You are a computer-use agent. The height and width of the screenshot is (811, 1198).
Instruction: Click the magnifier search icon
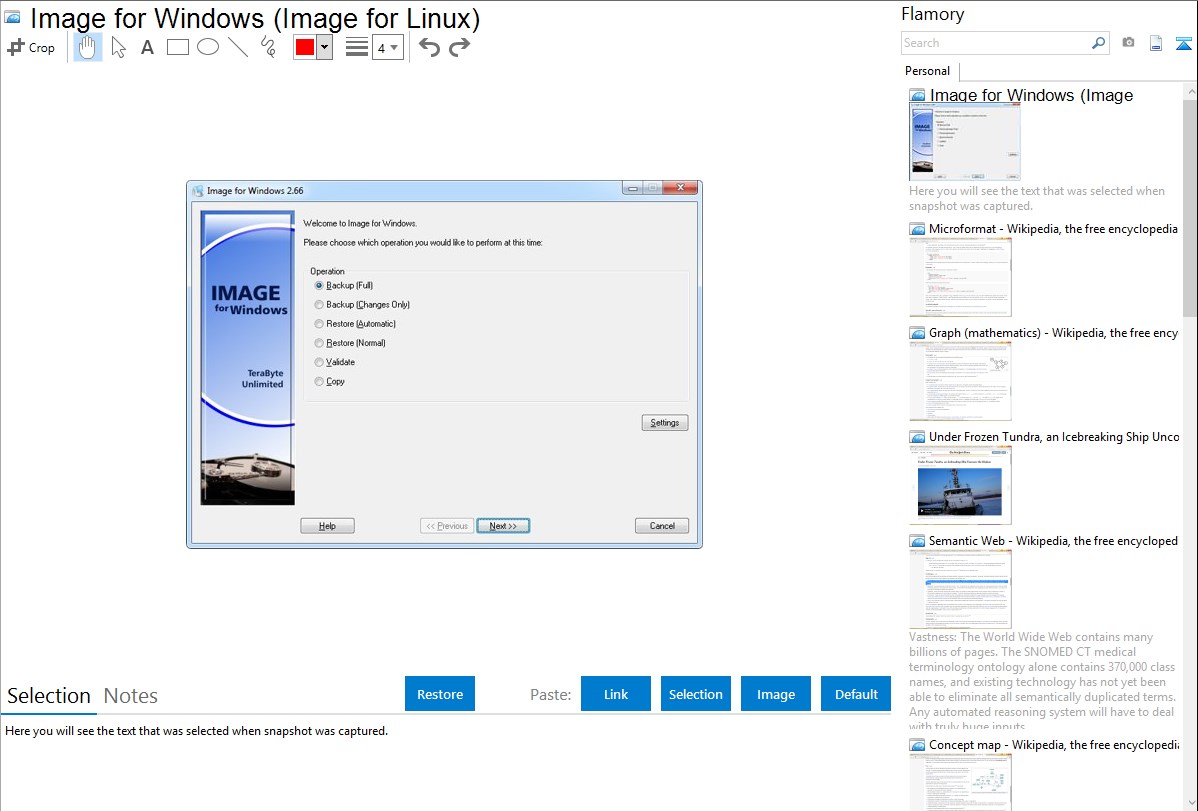coord(1098,43)
